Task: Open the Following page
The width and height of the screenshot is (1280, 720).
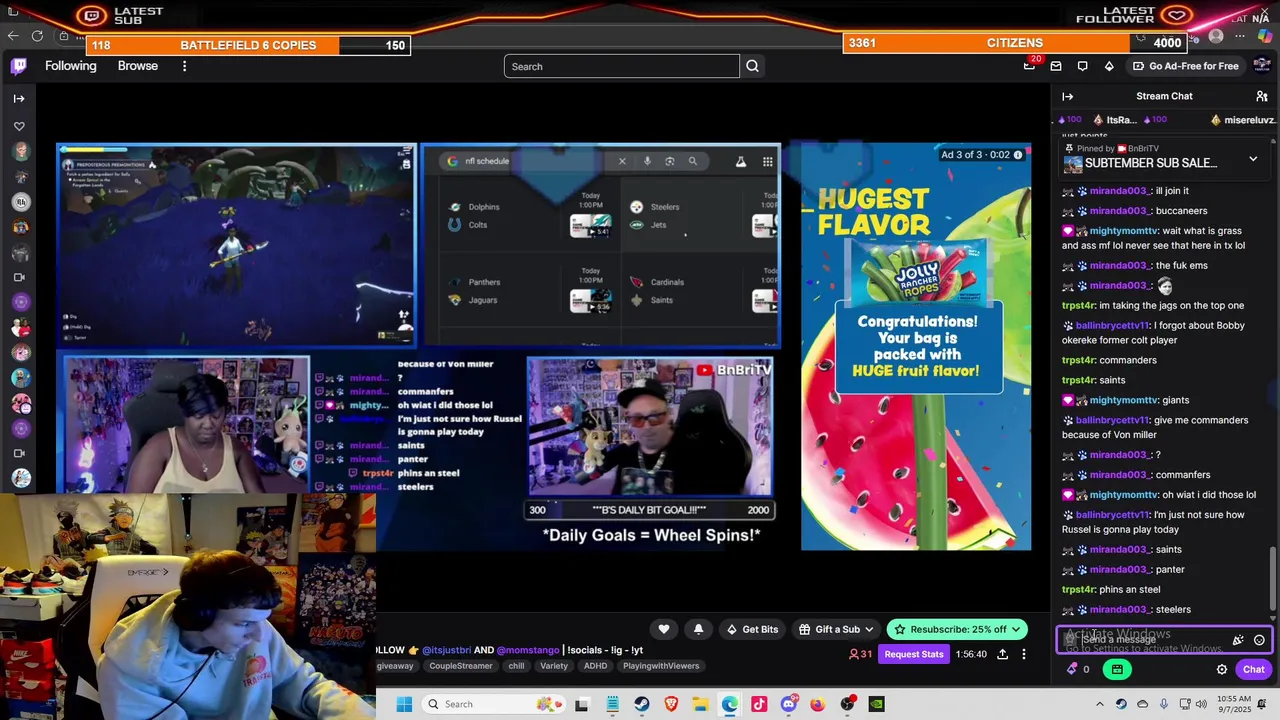Action: click(x=71, y=66)
